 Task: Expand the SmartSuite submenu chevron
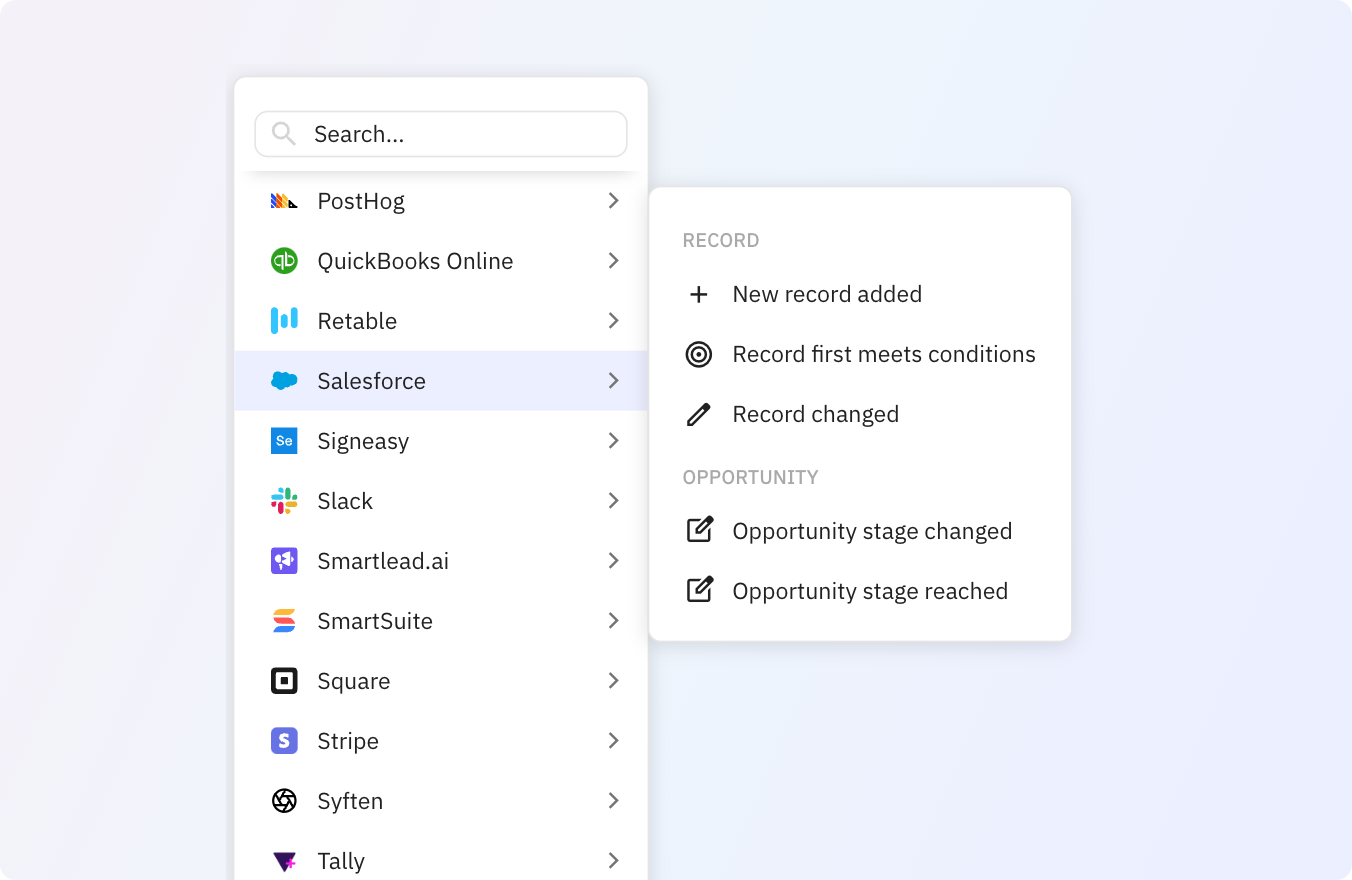pyautogui.click(x=614, y=621)
